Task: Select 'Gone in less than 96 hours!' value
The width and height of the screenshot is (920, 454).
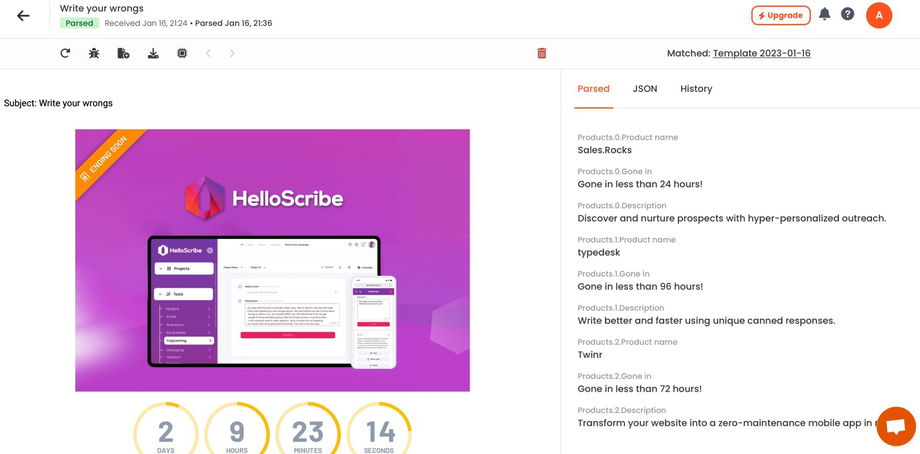Action: [640, 287]
